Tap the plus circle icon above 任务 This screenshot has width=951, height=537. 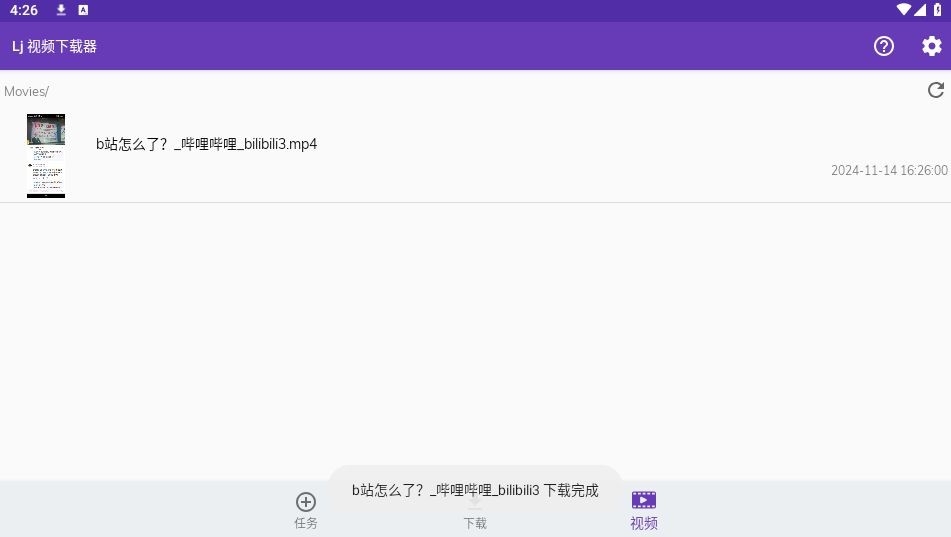[306, 501]
